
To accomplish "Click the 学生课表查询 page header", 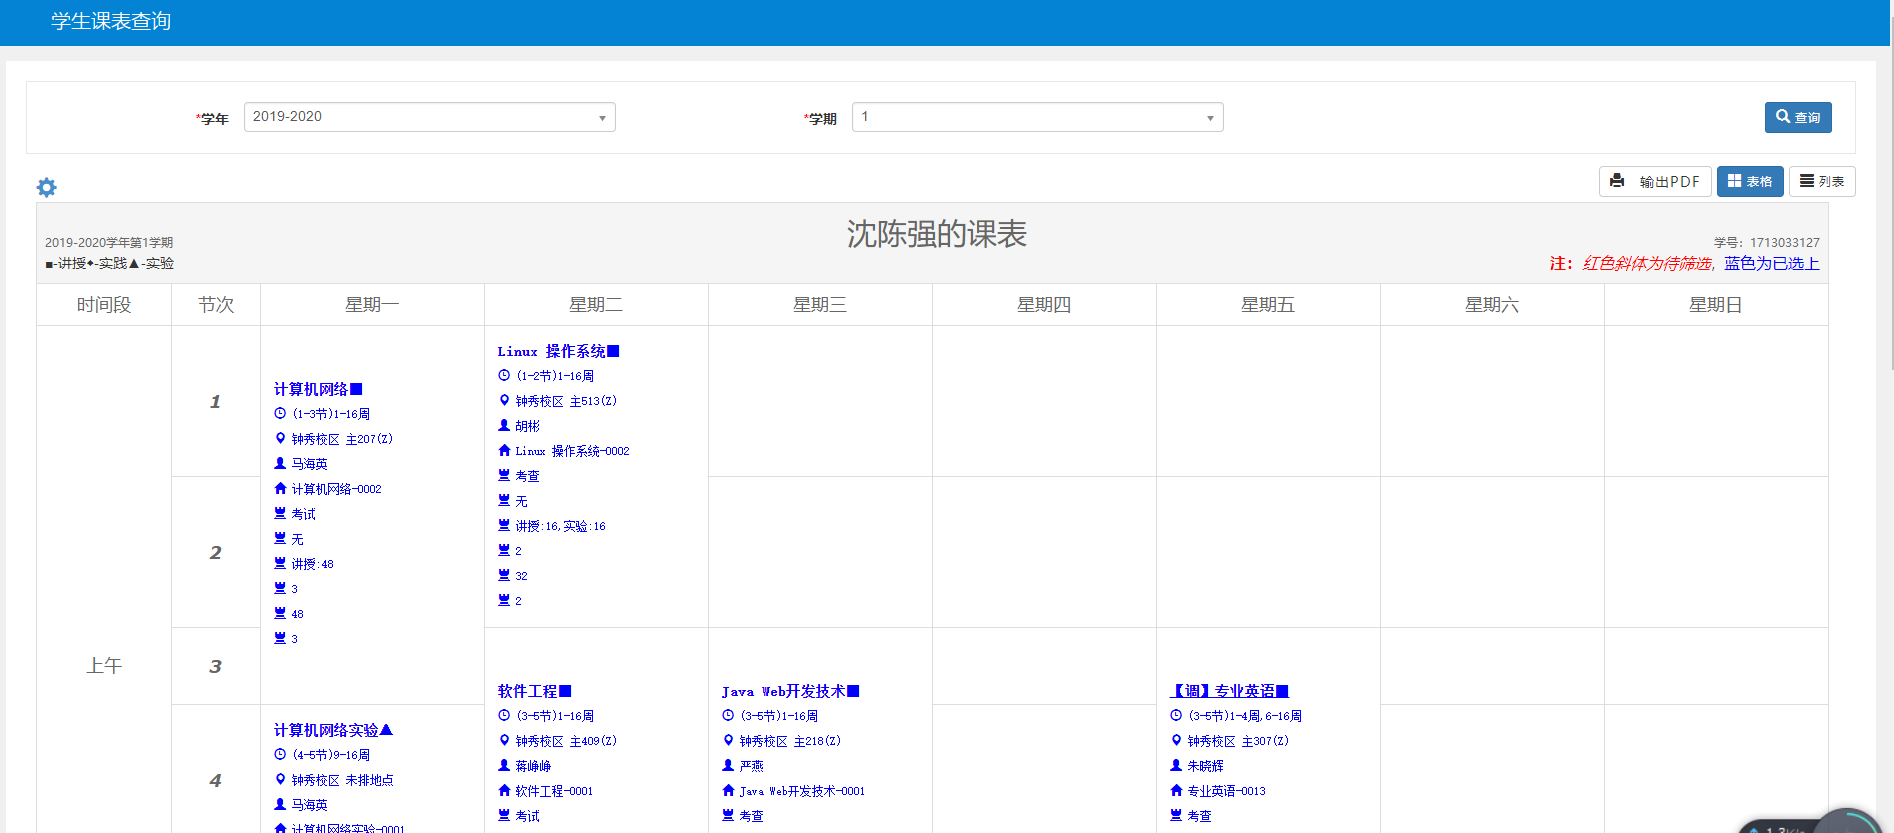I will (x=111, y=21).
